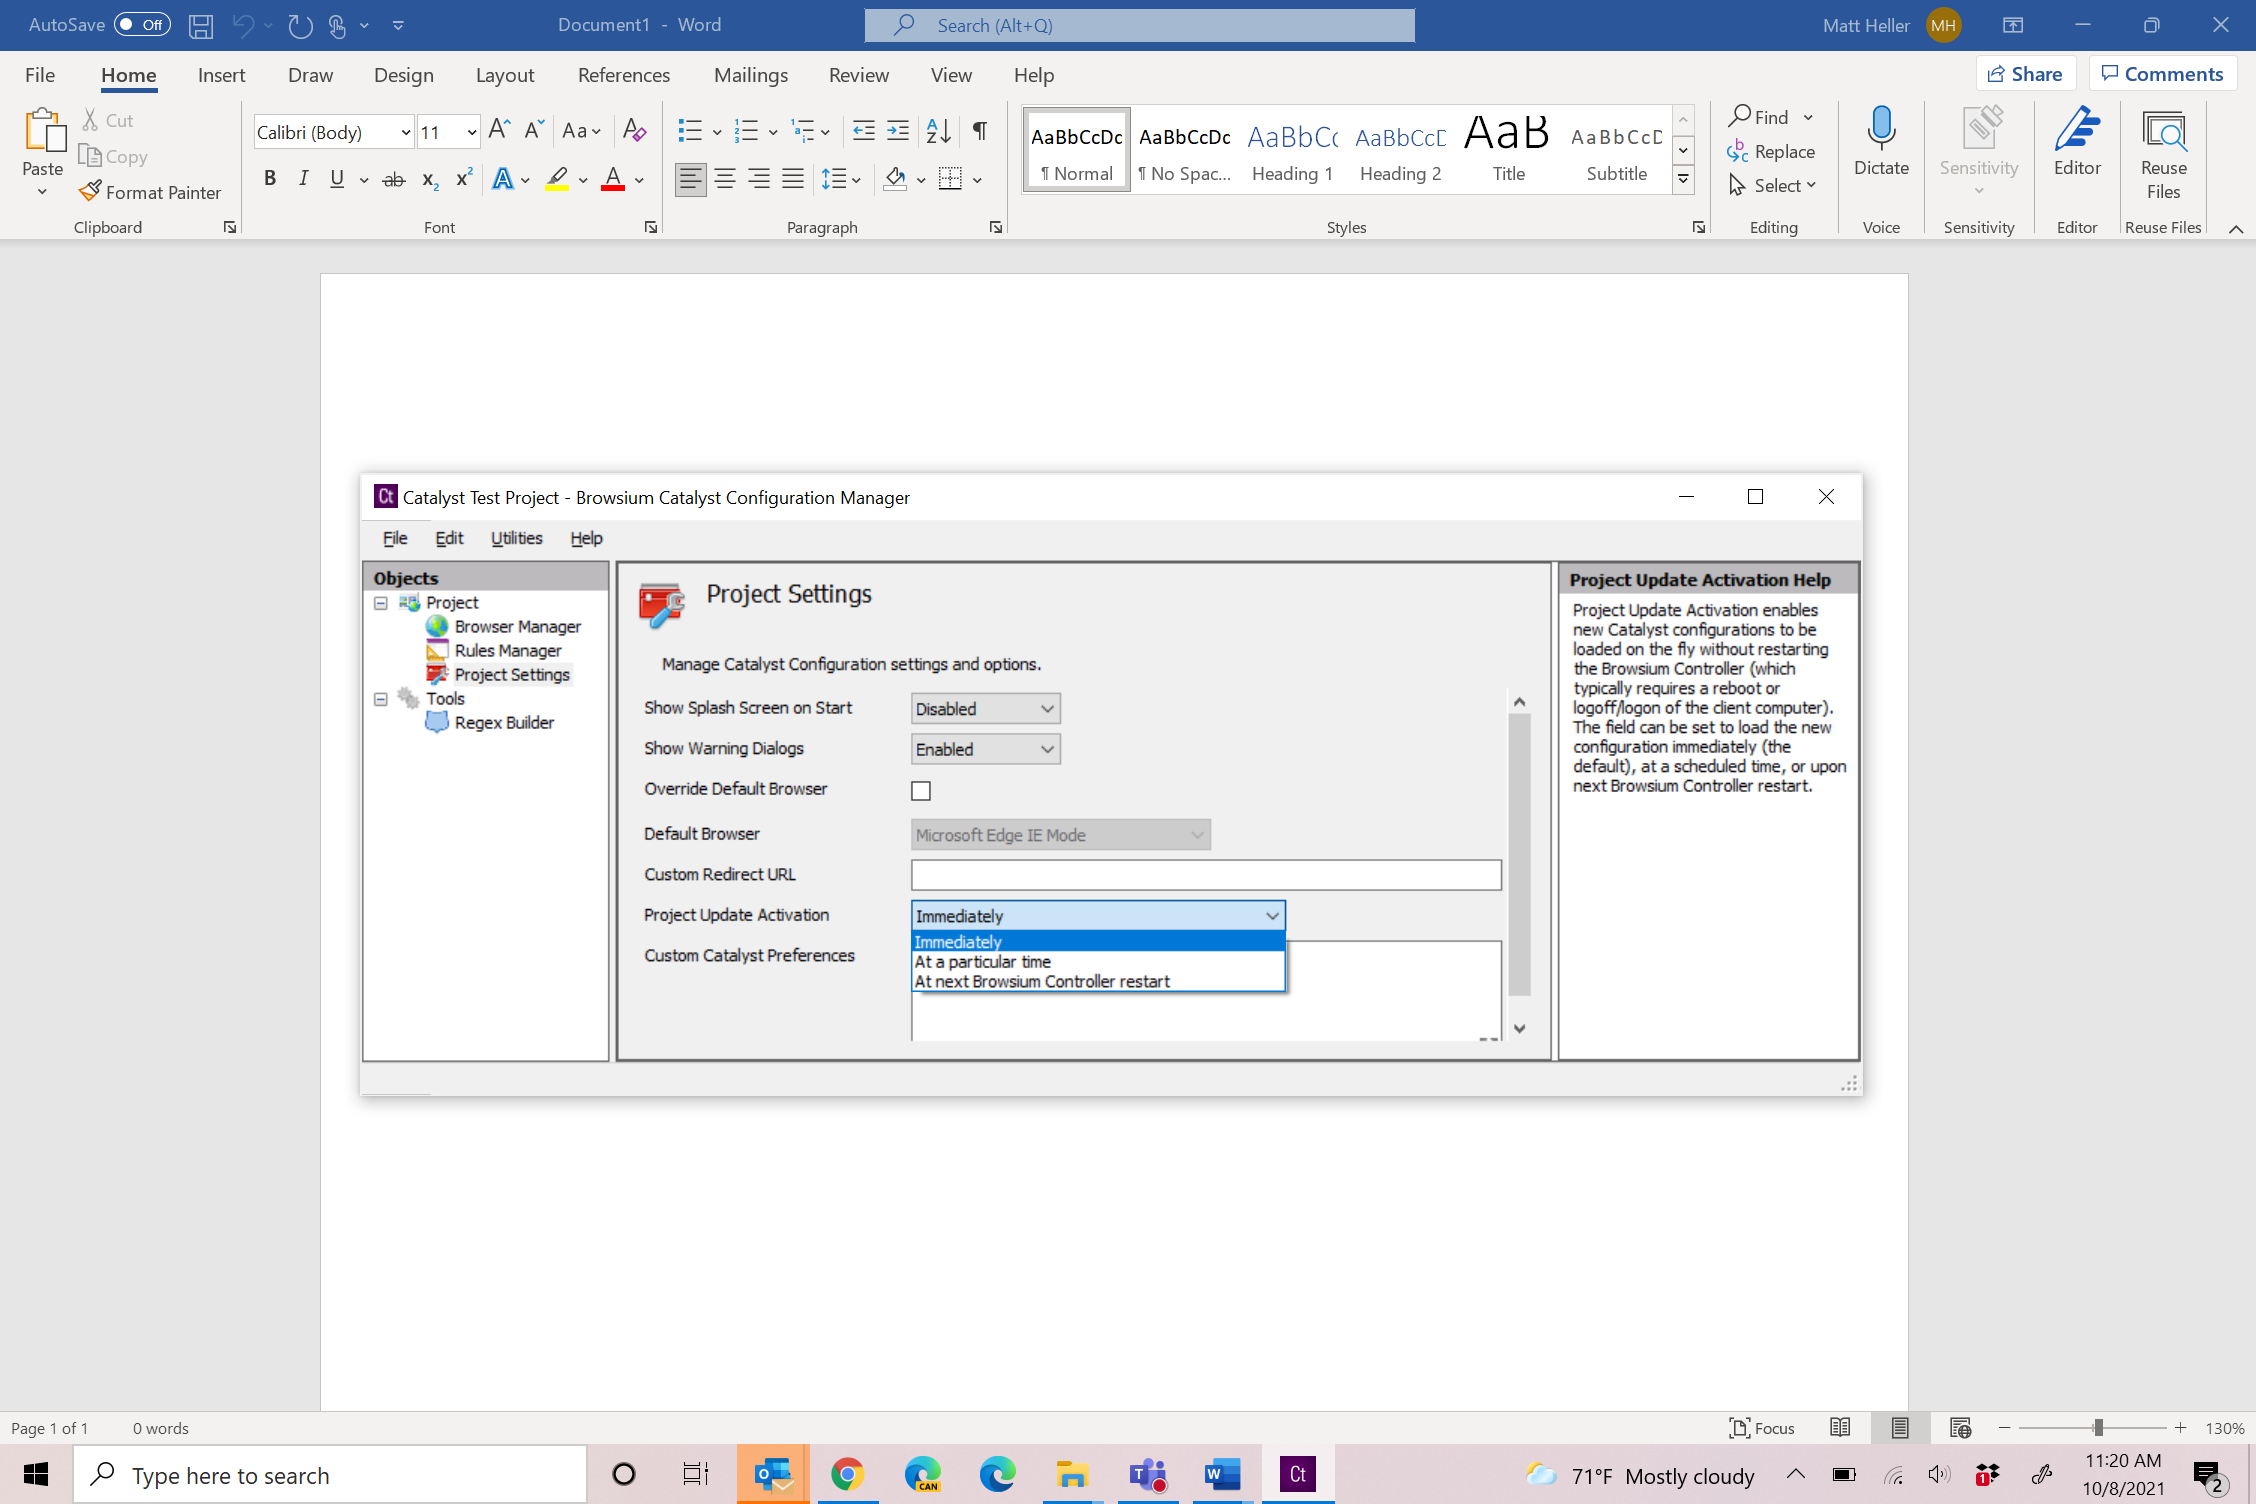
Task: Click the Share button
Action: (2026, 73)
